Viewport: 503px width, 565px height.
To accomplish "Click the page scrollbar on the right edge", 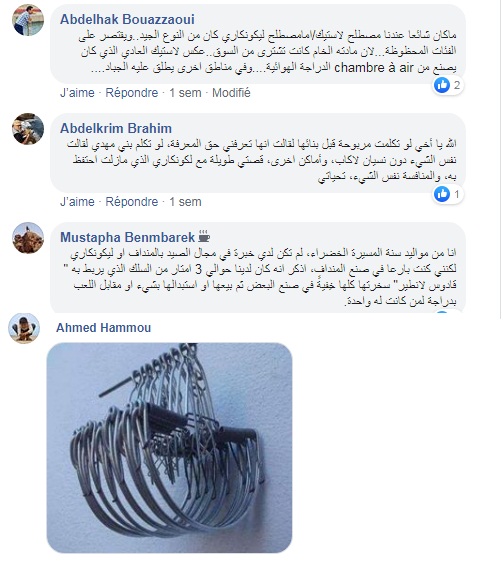I will pos(502,159).
